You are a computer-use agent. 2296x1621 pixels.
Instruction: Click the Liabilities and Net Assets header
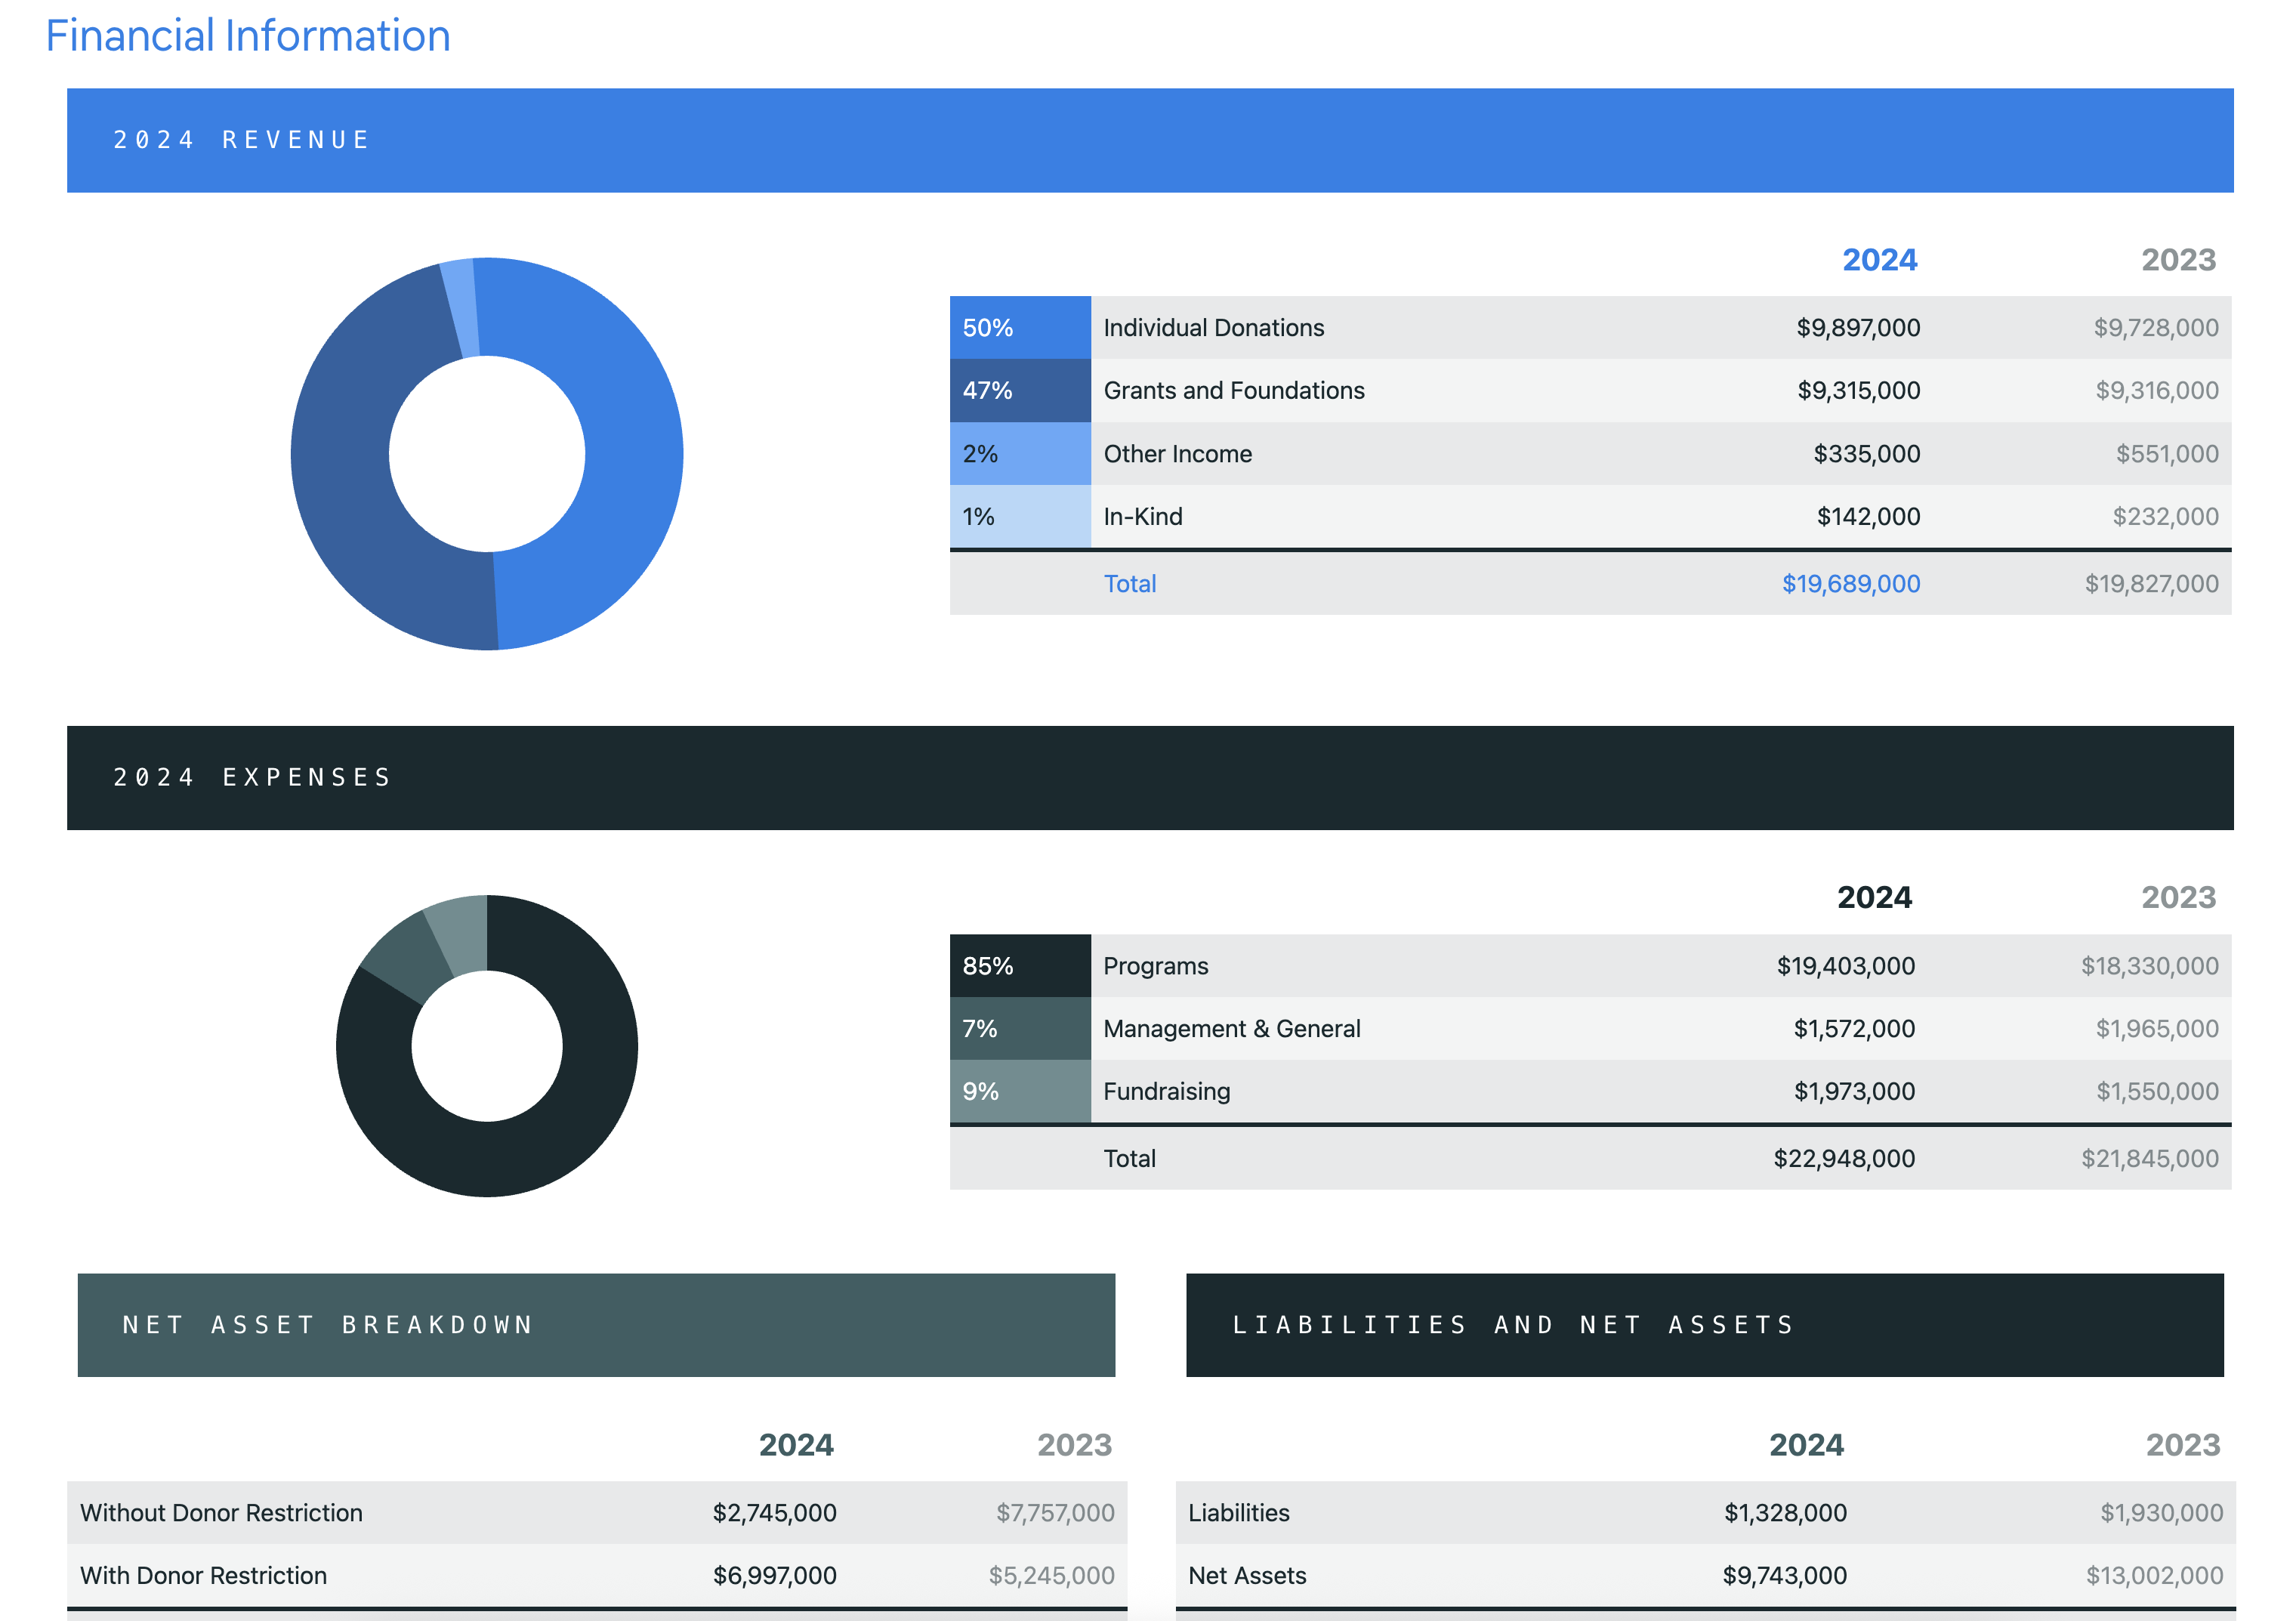(x=1704, y=1325)
